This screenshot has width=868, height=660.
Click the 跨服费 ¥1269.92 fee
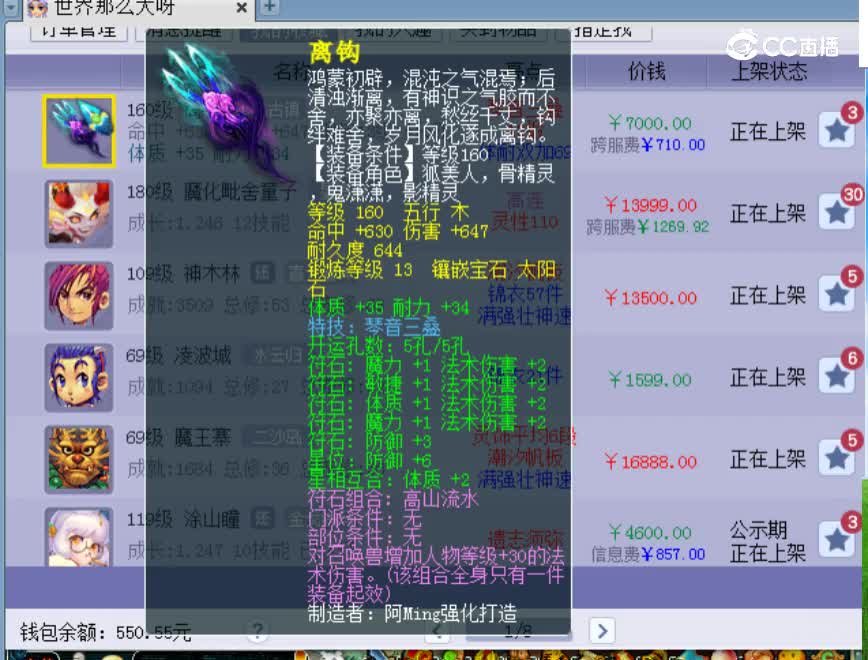pyautogui.click(x=648, y=226)
